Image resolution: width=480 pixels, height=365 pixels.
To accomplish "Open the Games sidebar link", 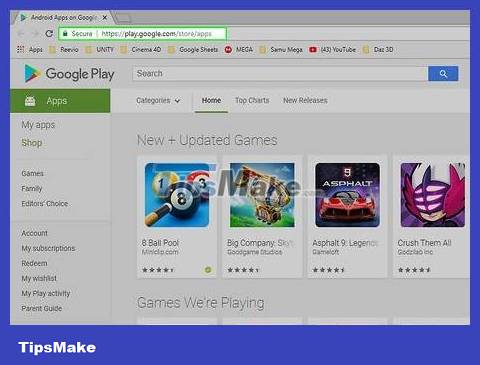I will (x=32, y=173).
